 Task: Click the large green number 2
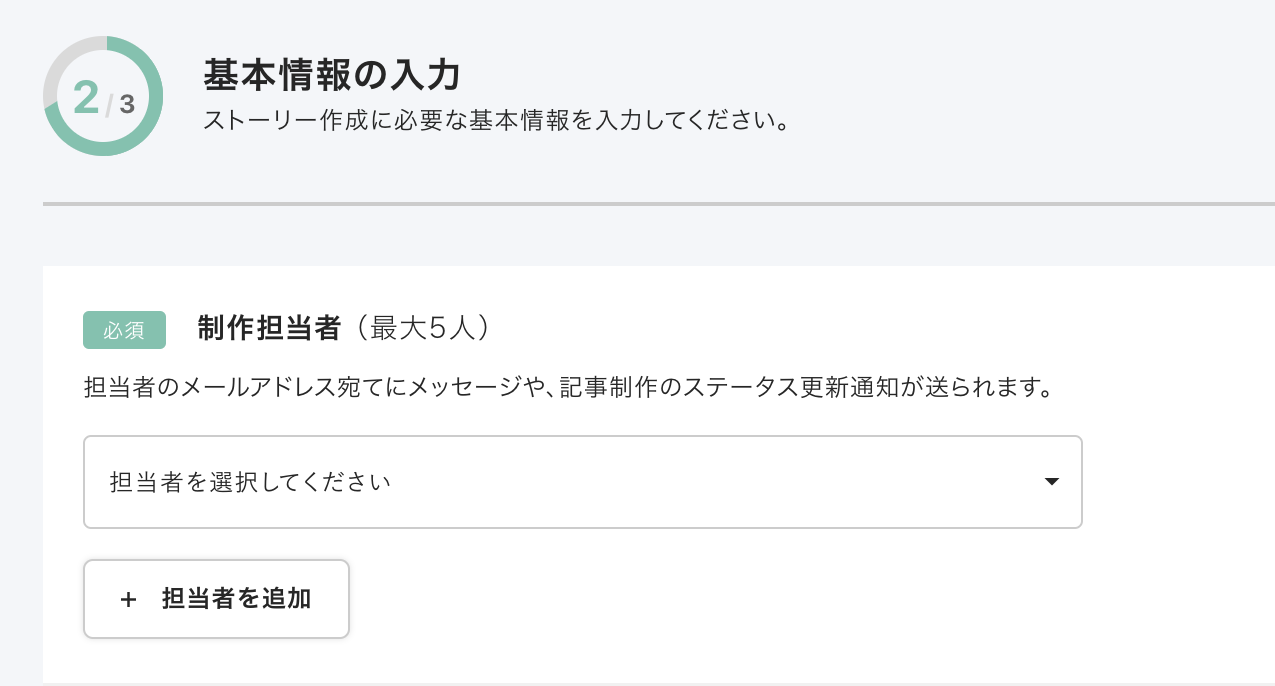86,99
